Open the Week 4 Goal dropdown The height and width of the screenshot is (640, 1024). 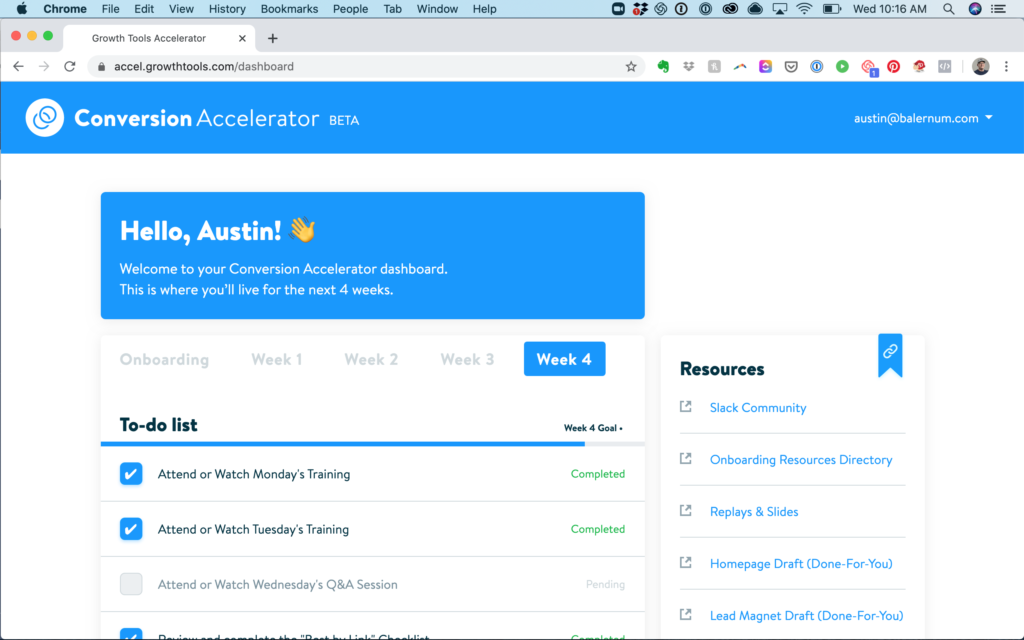592,426
